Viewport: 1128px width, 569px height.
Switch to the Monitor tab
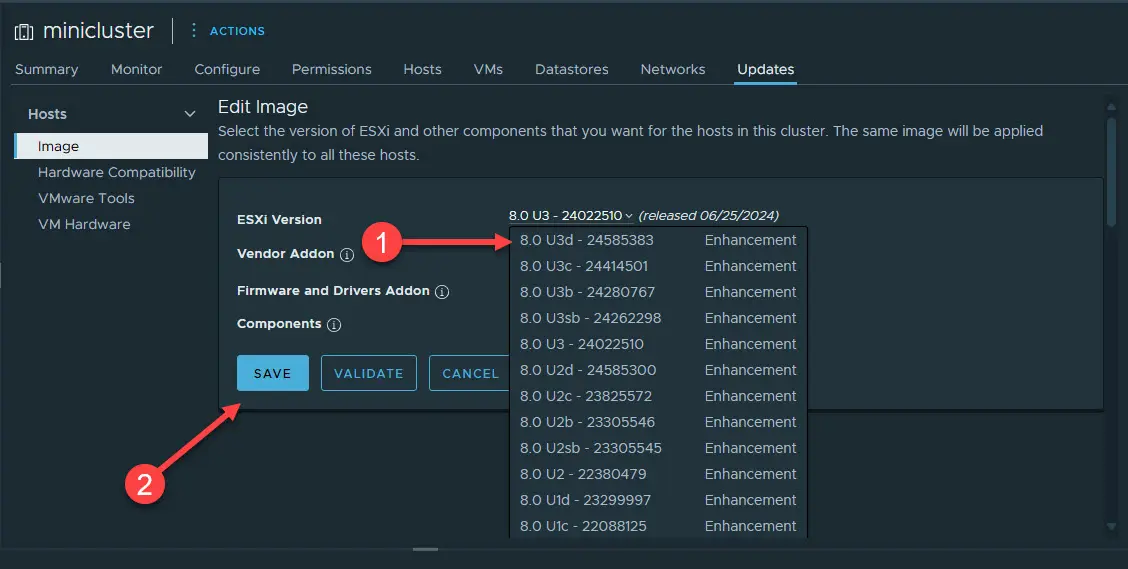pyautogui.click(x=137, y=69)
